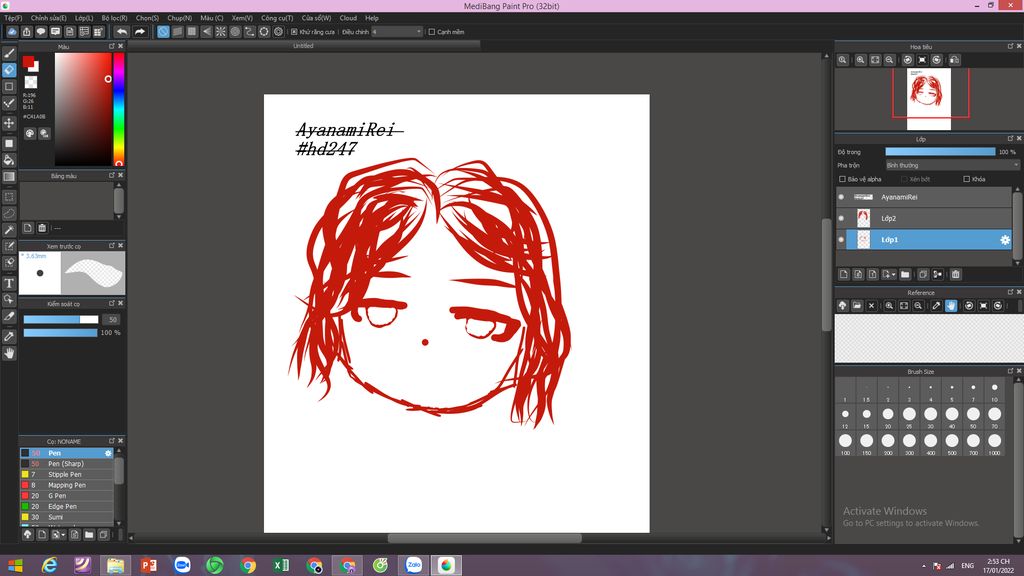
Task: Select the Bucket fill tool
Action: [x=9, y=160]
